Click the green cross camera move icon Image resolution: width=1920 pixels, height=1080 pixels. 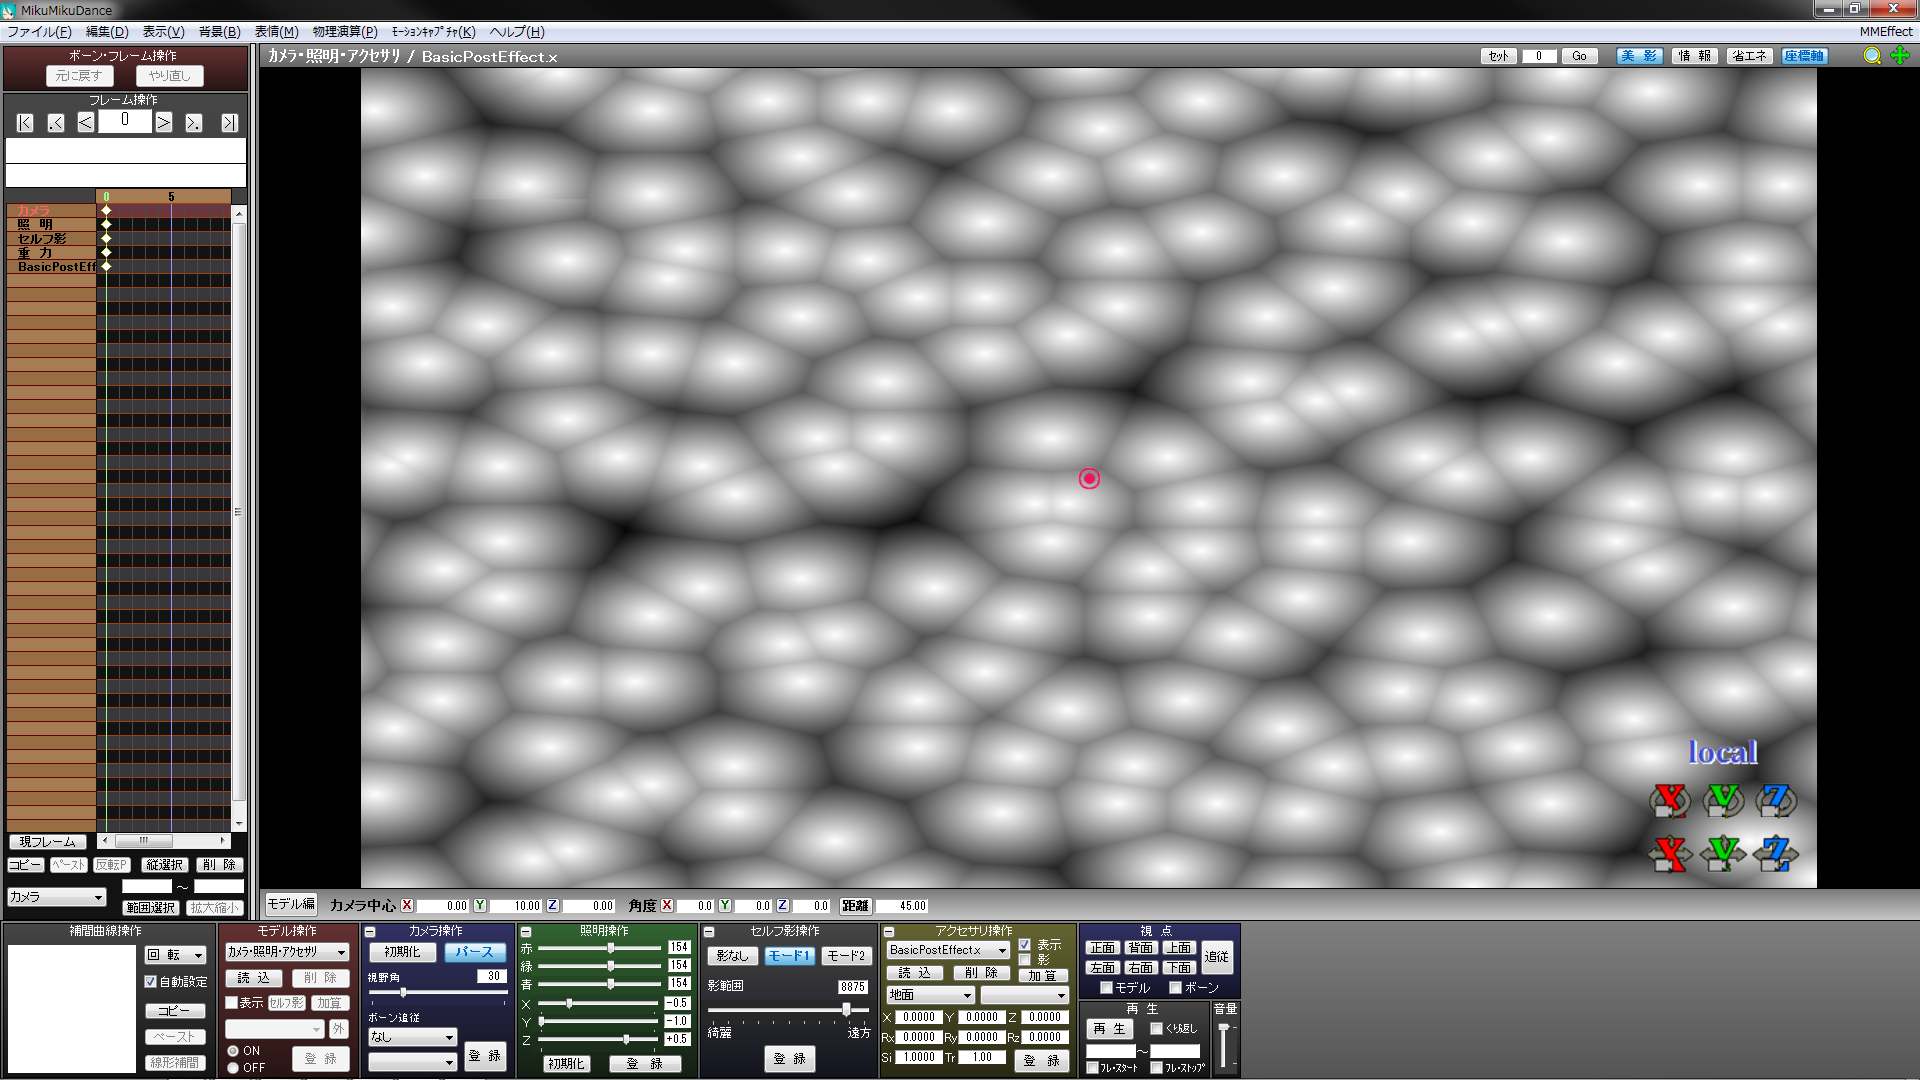(x=1901, y=56)
